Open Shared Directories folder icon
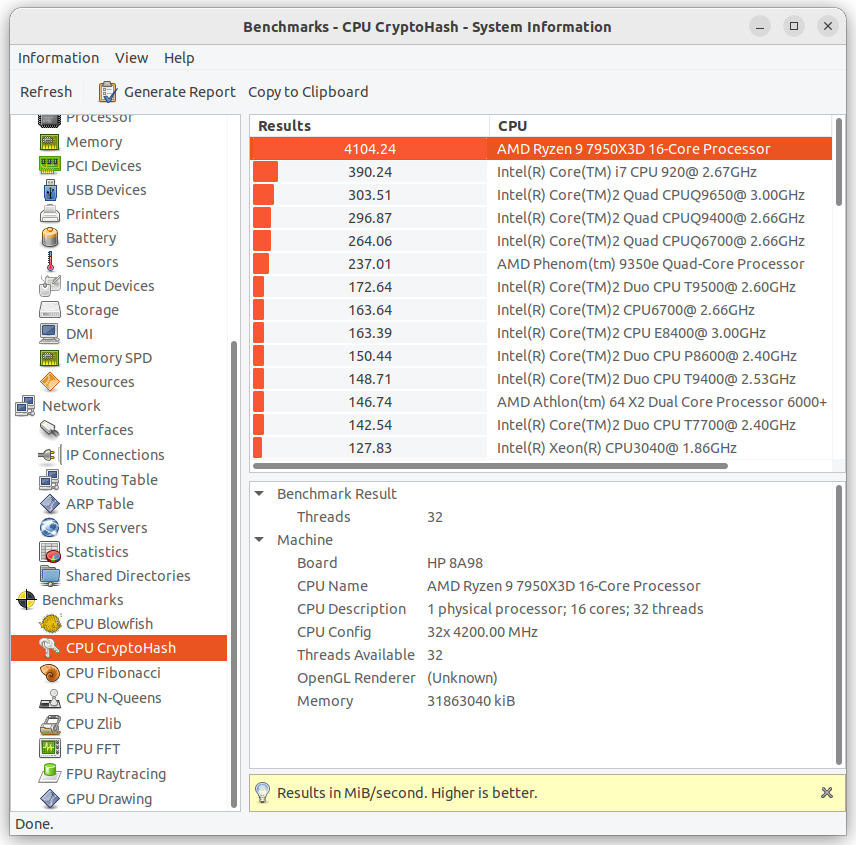Screen dimensions: 856x845 click(49, 576)
